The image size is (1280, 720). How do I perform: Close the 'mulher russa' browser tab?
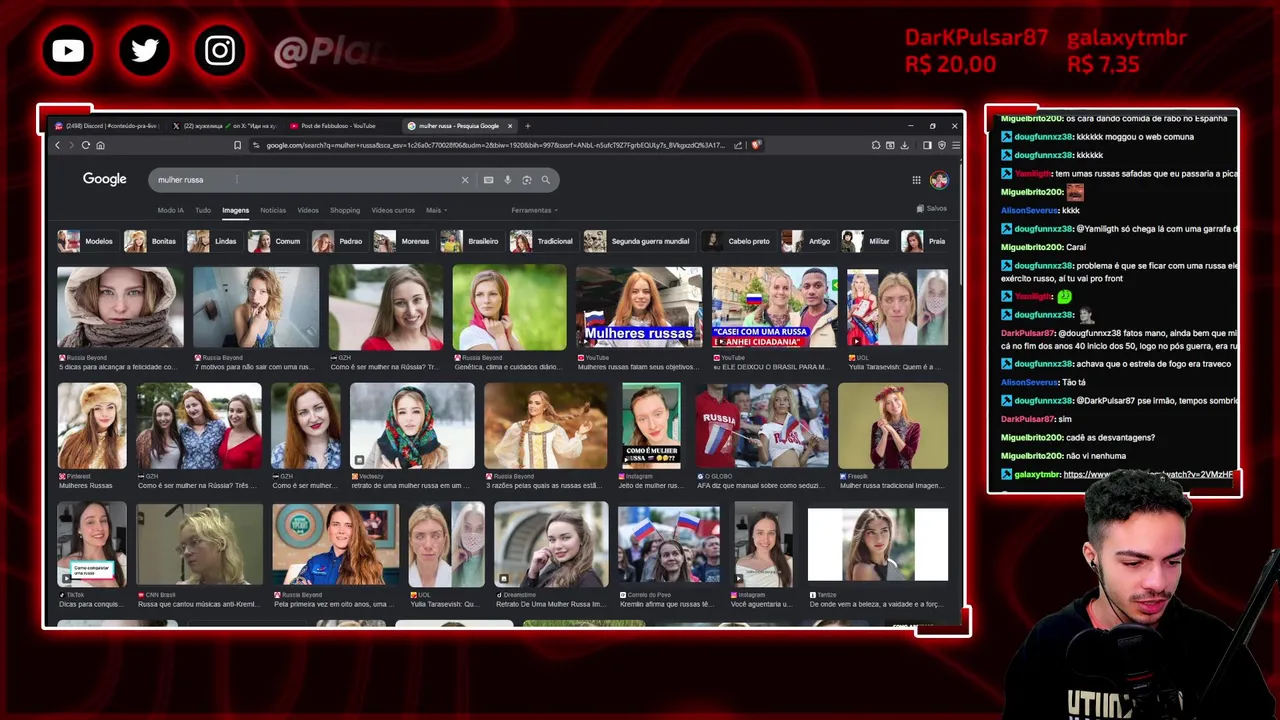pyautogui.click(x=510, y=126)
